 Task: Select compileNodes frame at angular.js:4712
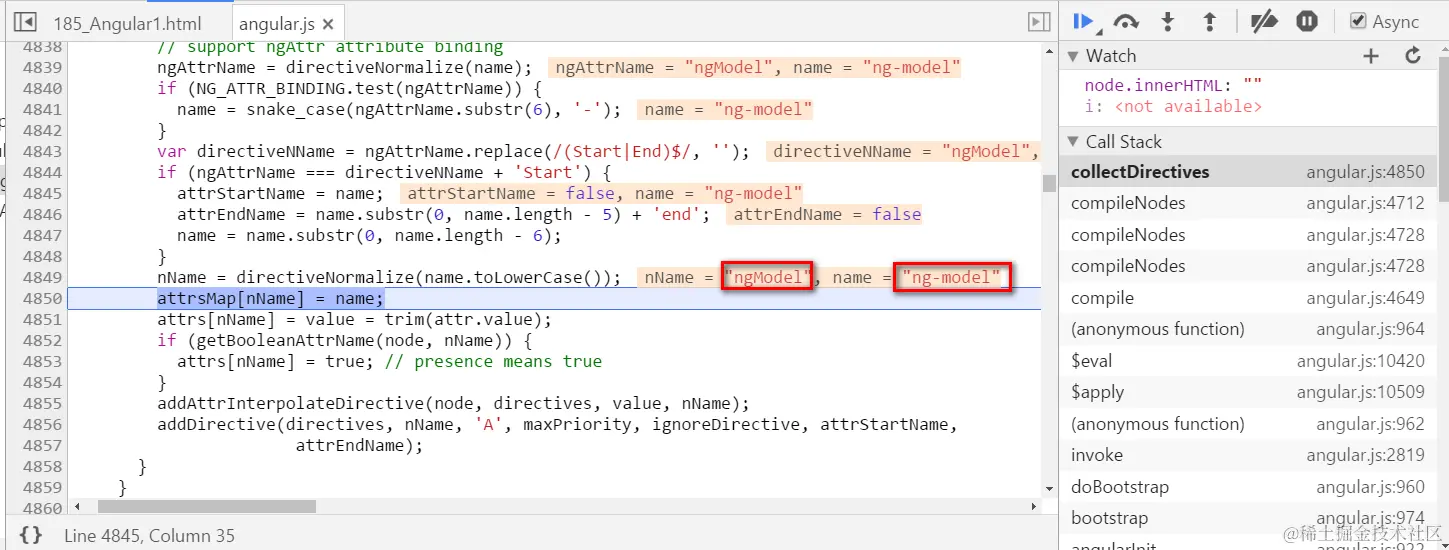click(1248, 203)
